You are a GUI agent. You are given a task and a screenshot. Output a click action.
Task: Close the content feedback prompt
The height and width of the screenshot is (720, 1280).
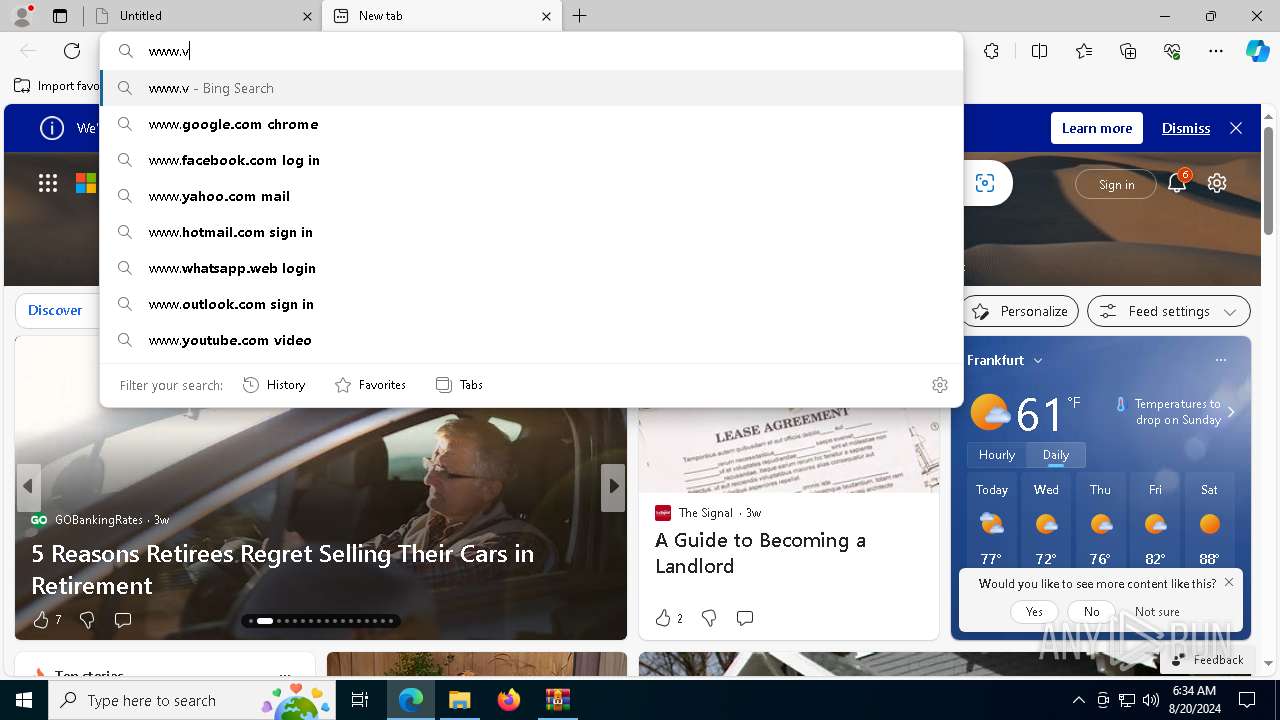[x=1229, y=582]
